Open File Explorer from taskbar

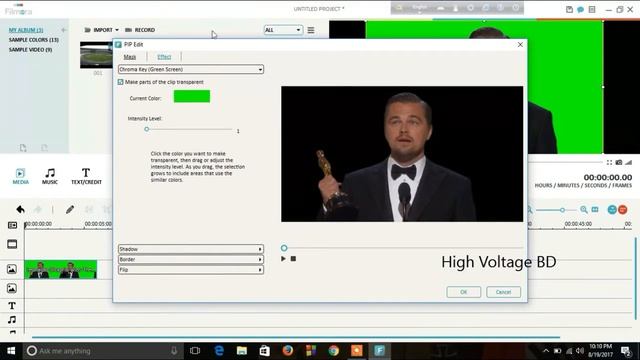coord(242,351)
